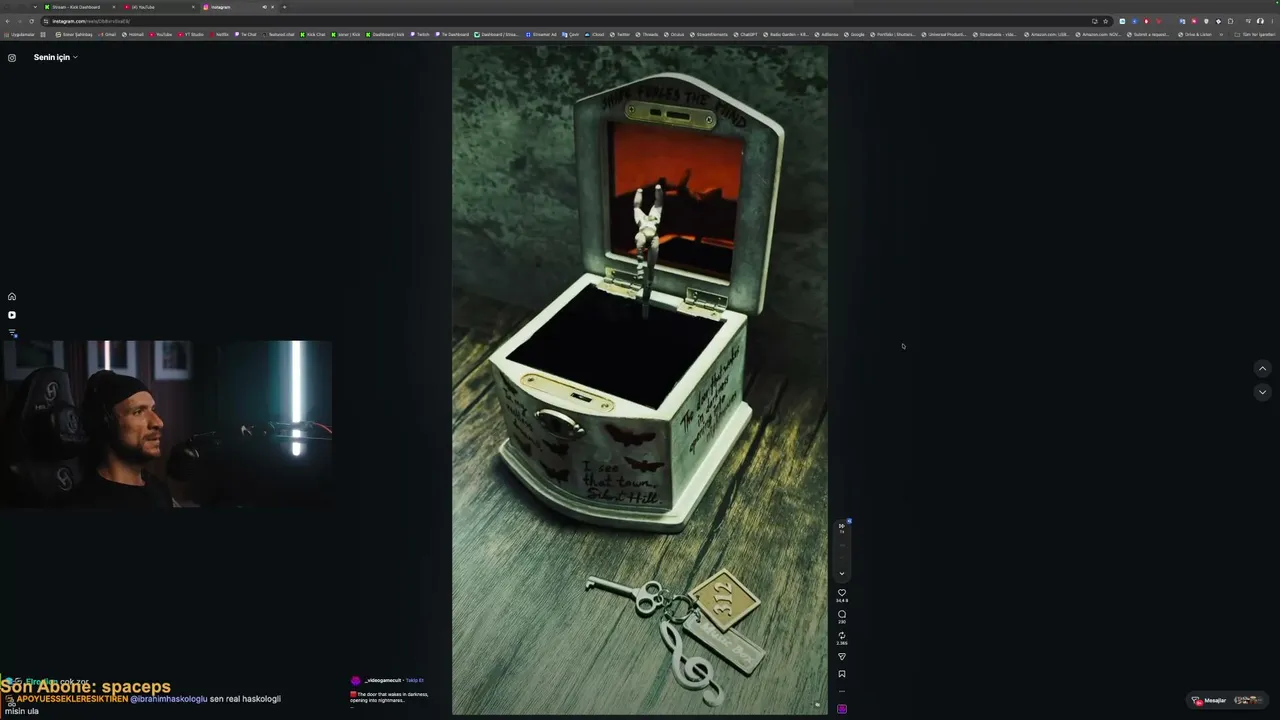Screen dimensions: 1280x720
Task: Open the ChatGPT bookmark
Action: click(745, 34)
